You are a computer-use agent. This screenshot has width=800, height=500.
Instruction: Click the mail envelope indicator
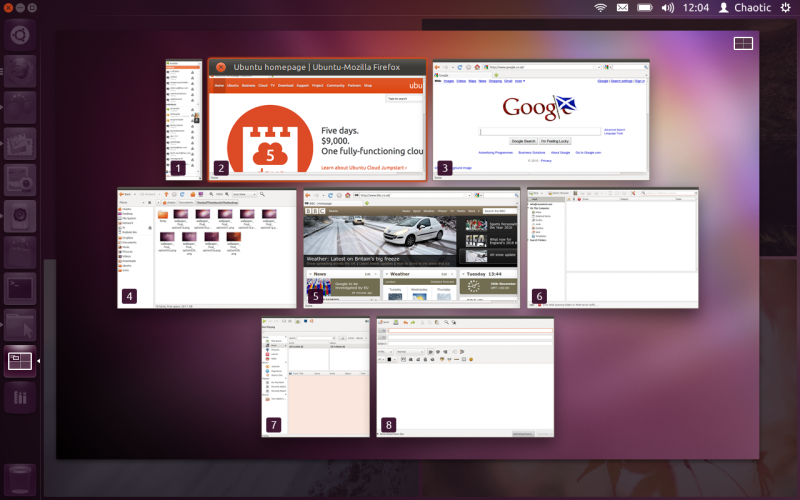622,8
